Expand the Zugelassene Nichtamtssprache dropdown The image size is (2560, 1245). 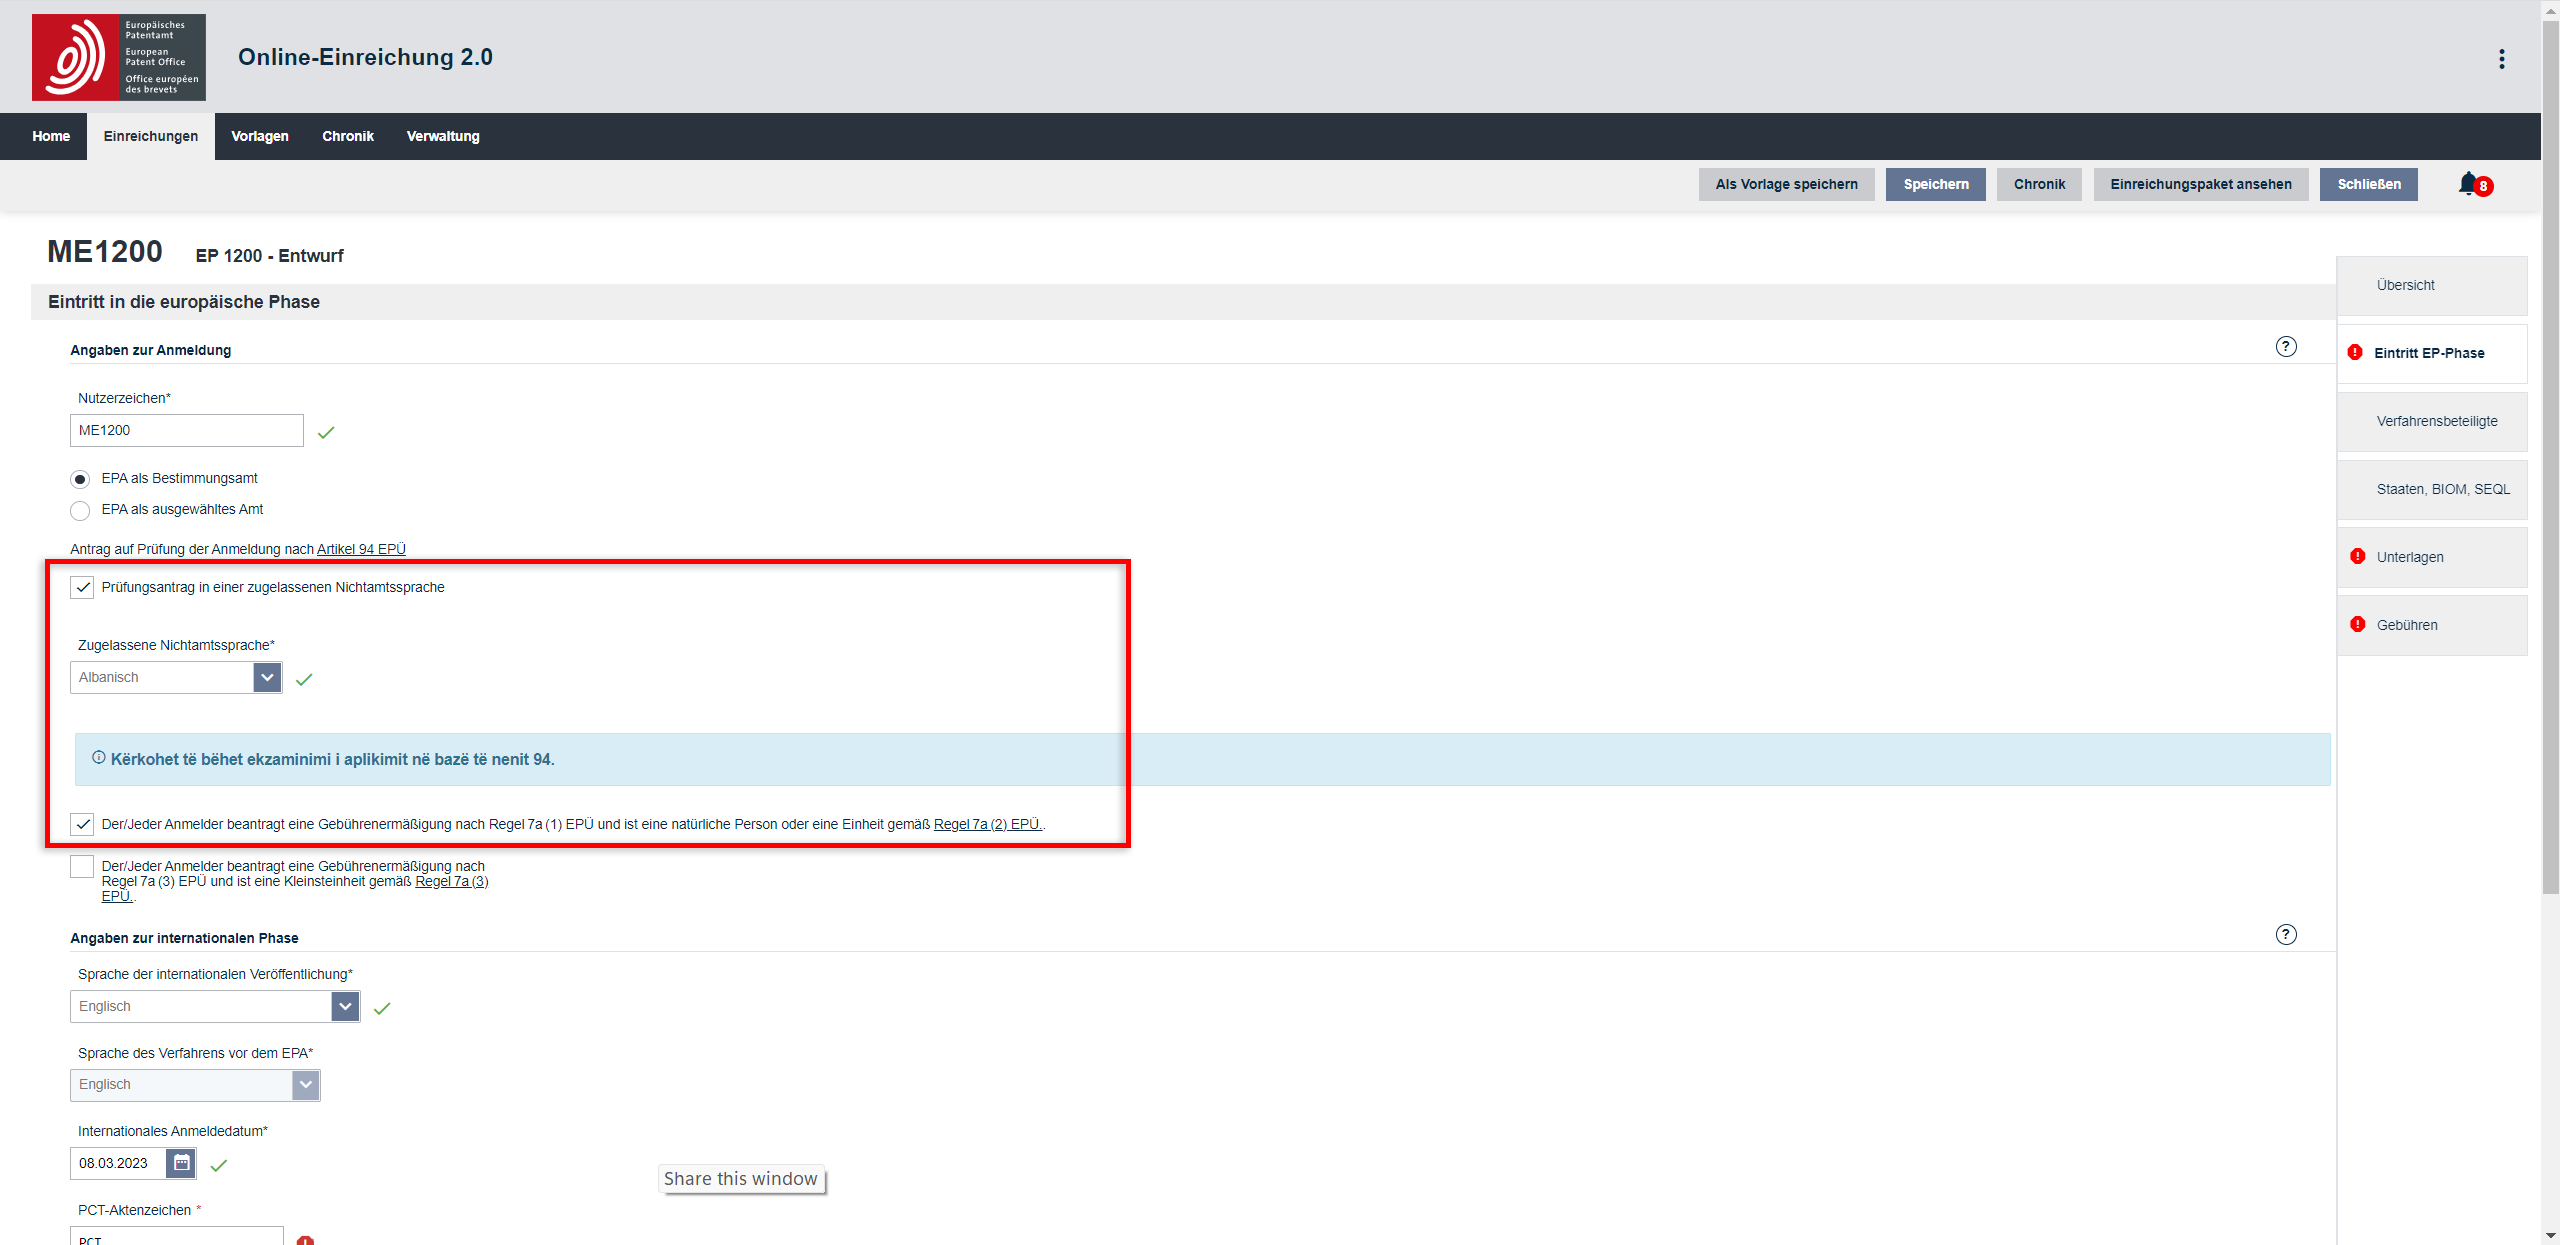click(267, 678)
